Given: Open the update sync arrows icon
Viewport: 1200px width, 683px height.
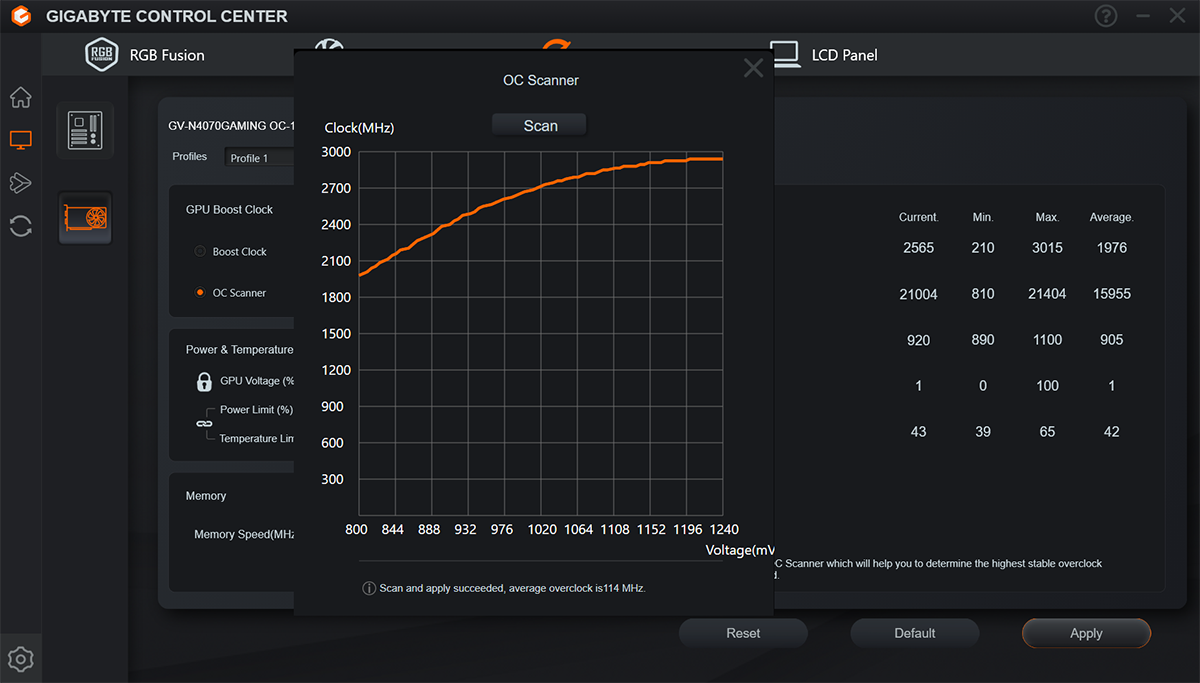Looking at the screenshot, I should tap(20, 226).
